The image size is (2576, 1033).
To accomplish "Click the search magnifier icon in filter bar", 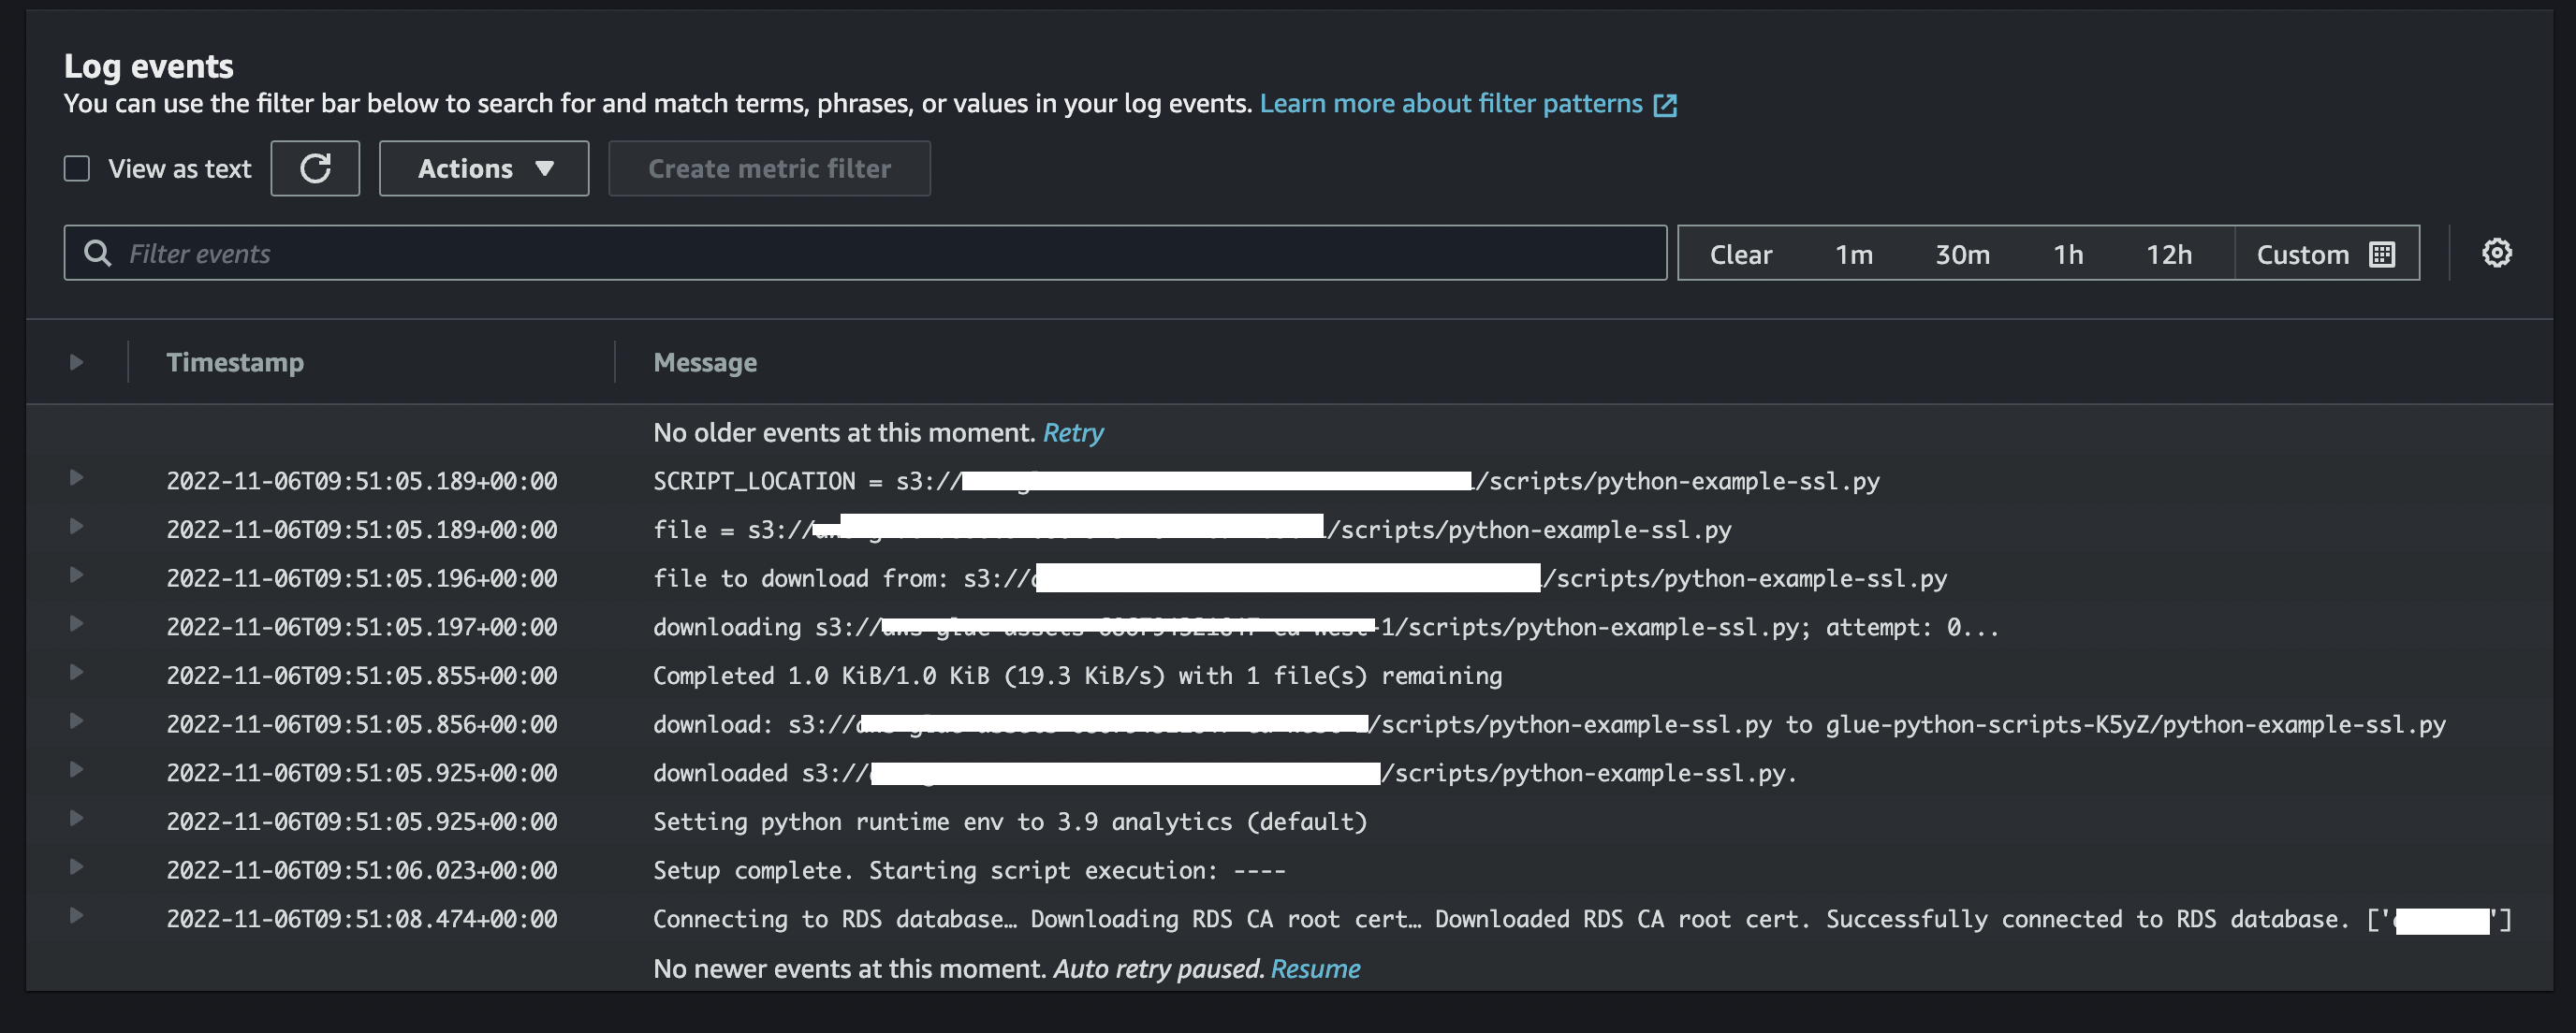I will (x=97, y=253).
